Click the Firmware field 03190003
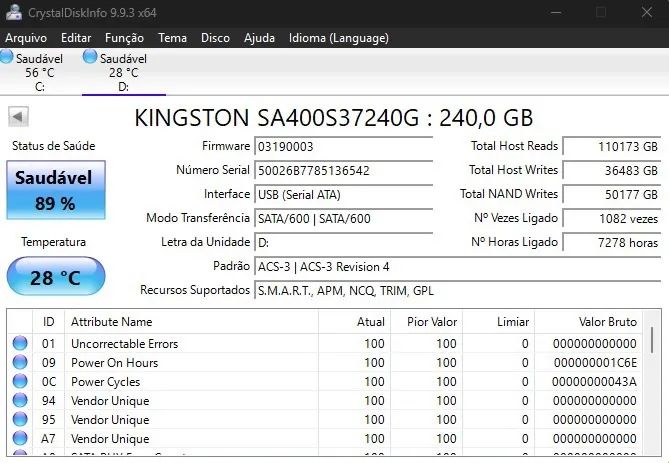This screenshot has width=669, height=463. tap(343, 147)
